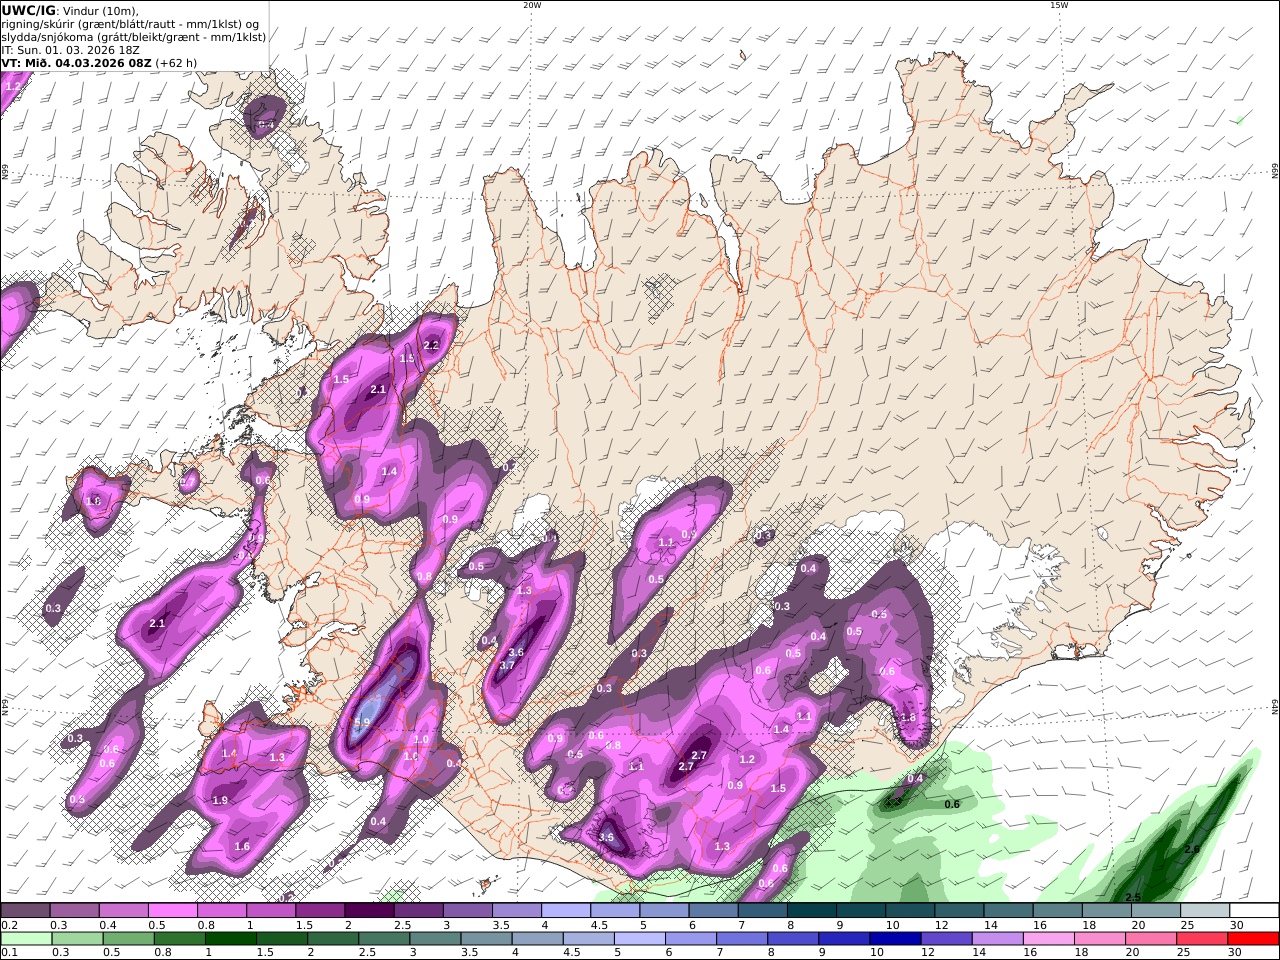Screen dimensions: 1280x960
Task: Click the (+62 h) forecast offset text
Action: (176, 62)
